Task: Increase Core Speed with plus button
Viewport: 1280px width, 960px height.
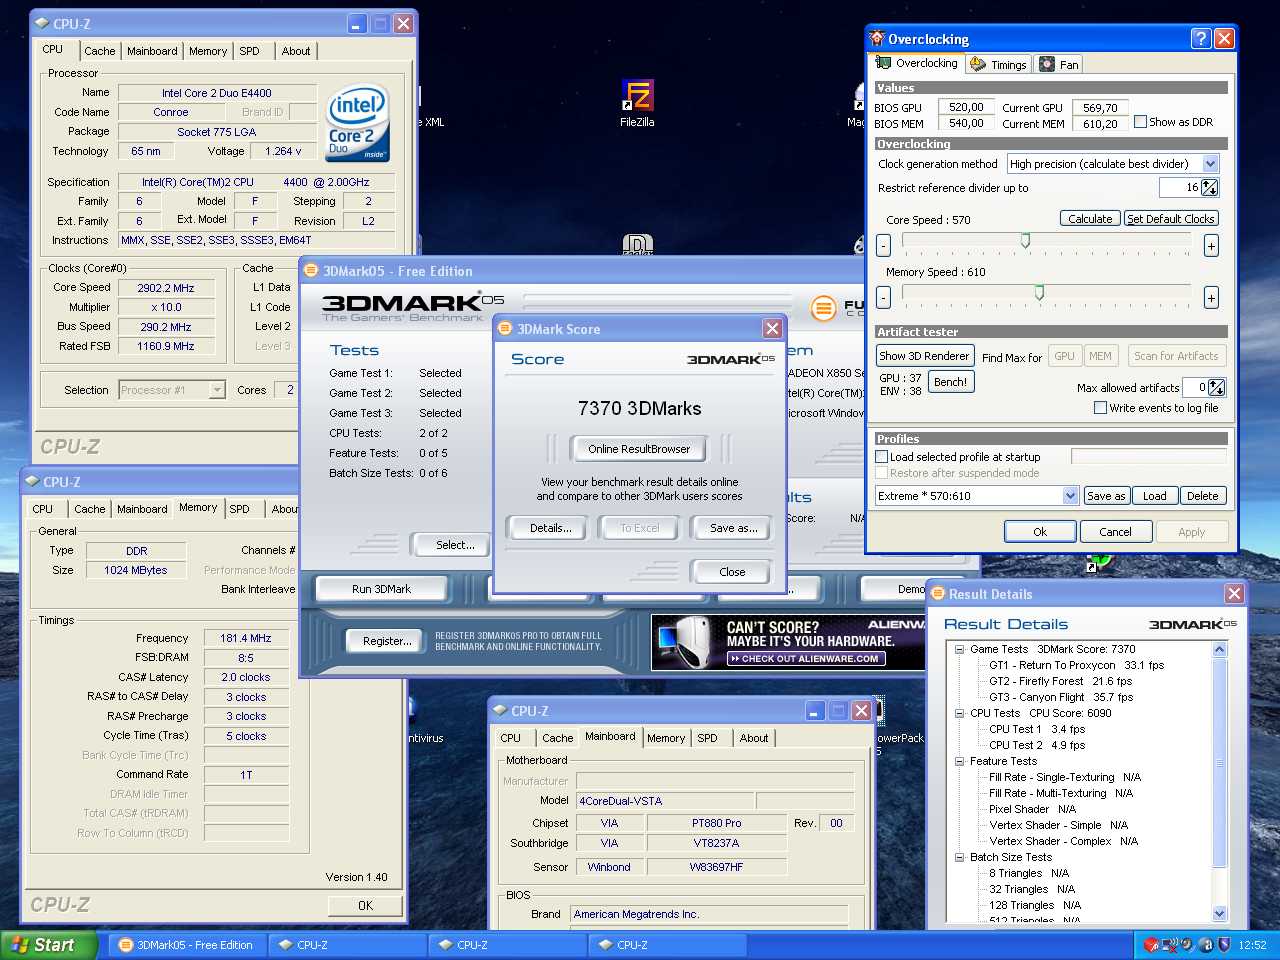Action: pos(1211,245)
